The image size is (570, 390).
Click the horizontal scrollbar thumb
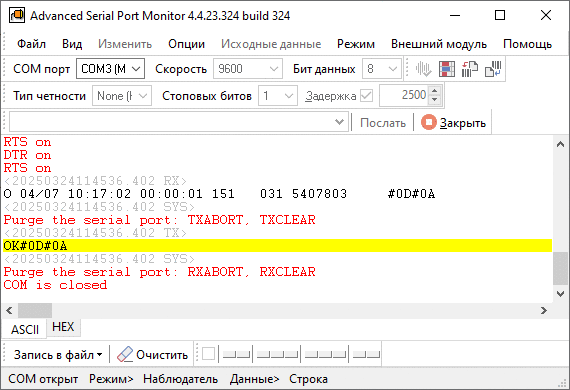[x=35, y=310]
